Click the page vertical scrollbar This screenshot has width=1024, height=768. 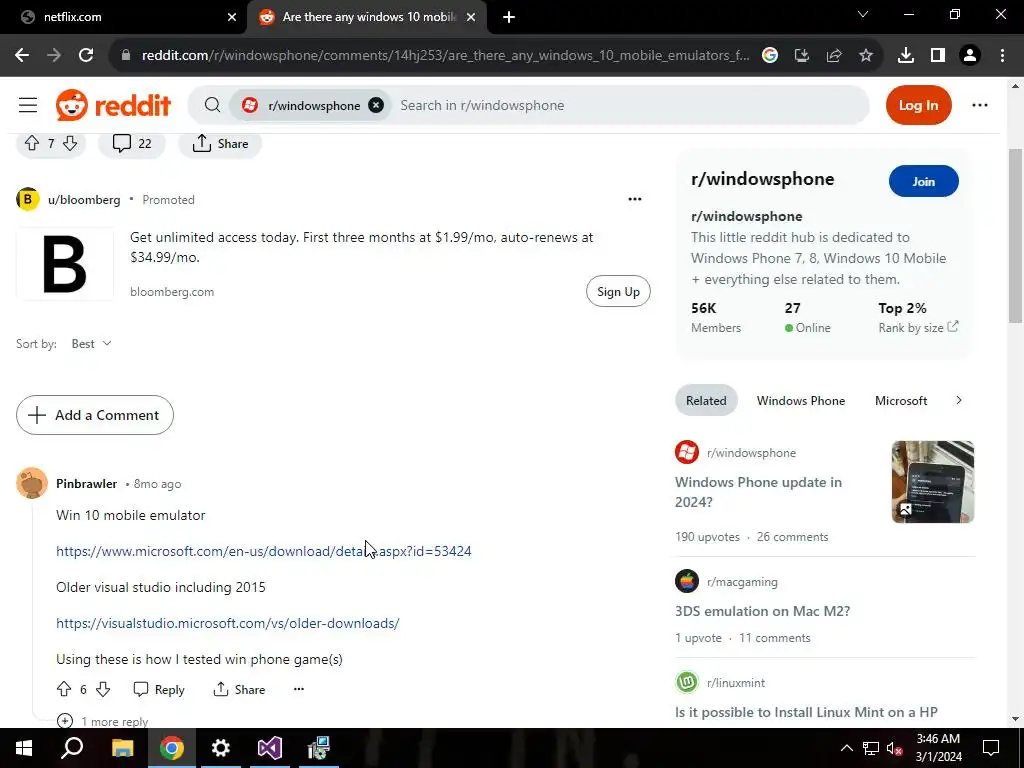(x=1015, y=236)
